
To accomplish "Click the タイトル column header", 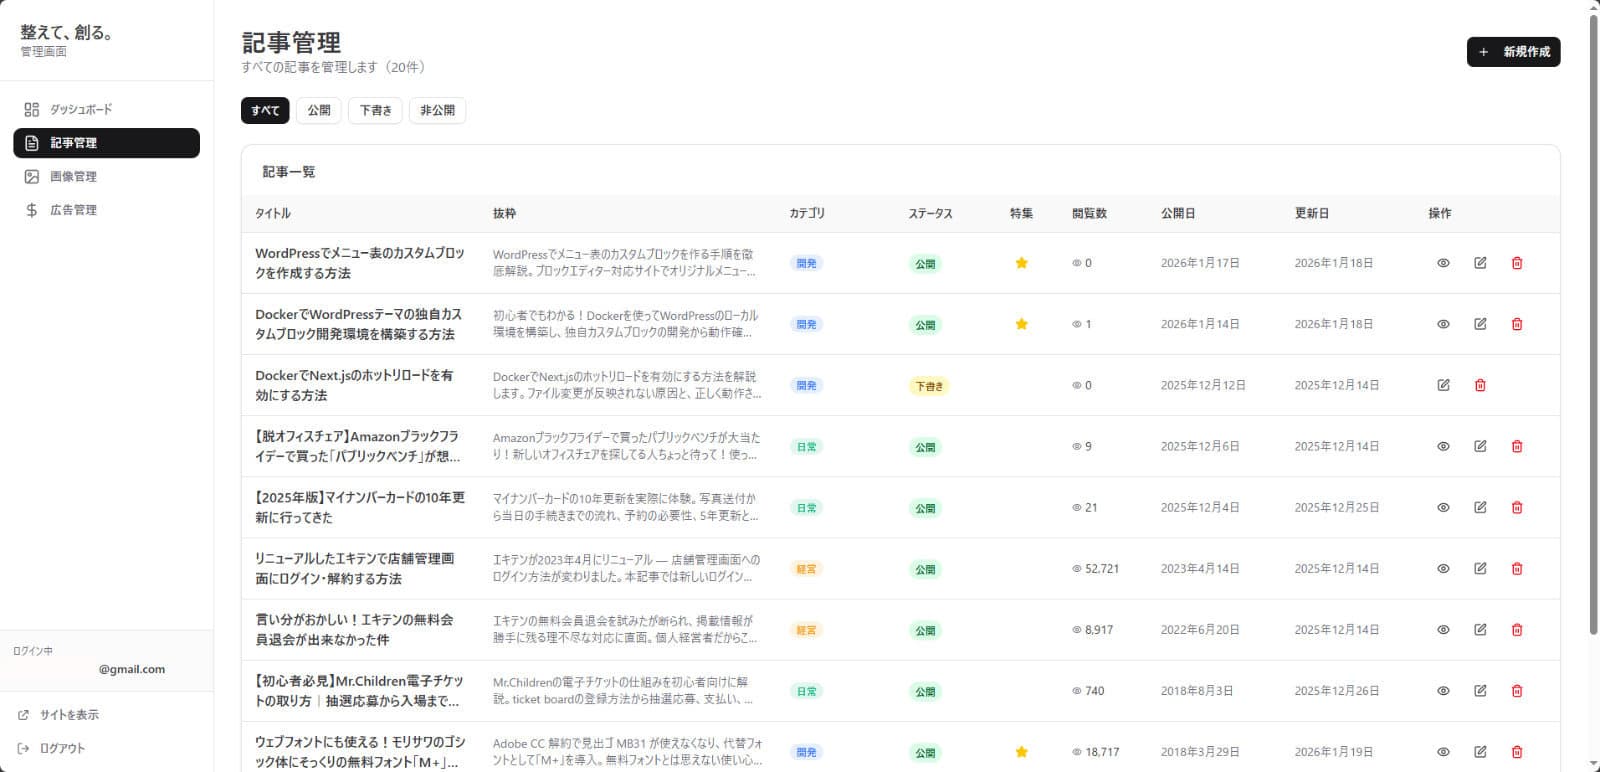I will 273,214.
